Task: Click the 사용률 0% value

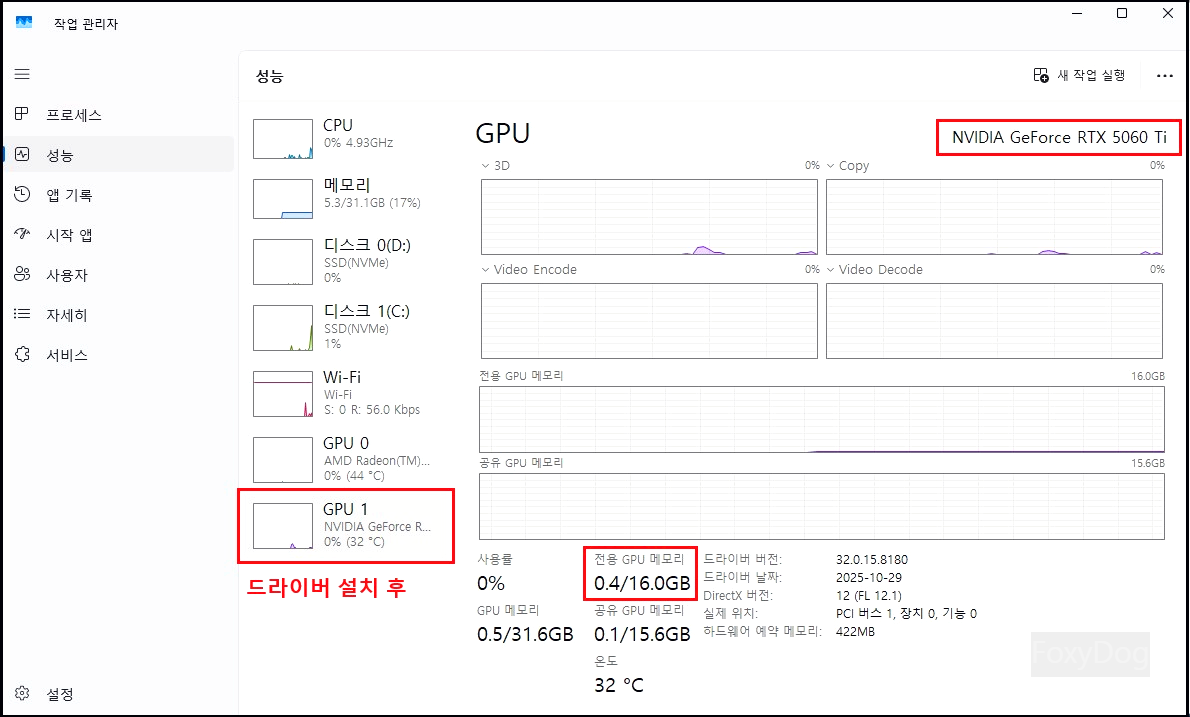Action: pyautogui.click(x=491, y=583)
